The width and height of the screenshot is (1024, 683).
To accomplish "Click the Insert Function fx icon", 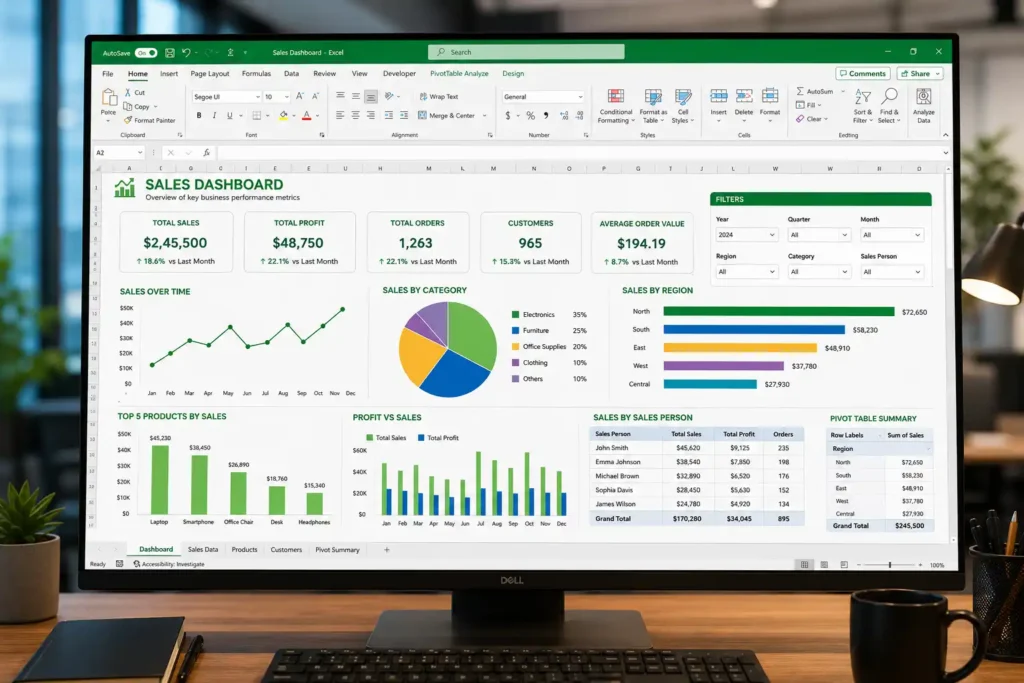I will click(206, 153).
